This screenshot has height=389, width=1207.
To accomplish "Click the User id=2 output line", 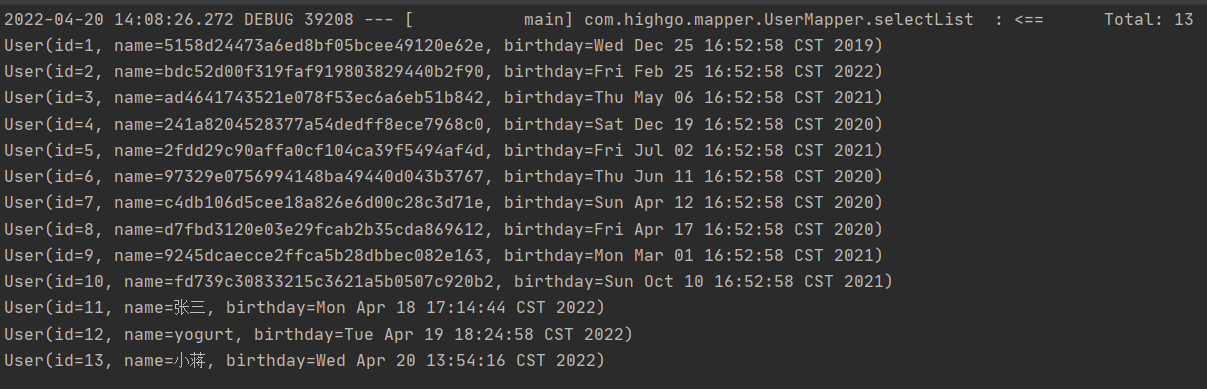I will 443,72.
